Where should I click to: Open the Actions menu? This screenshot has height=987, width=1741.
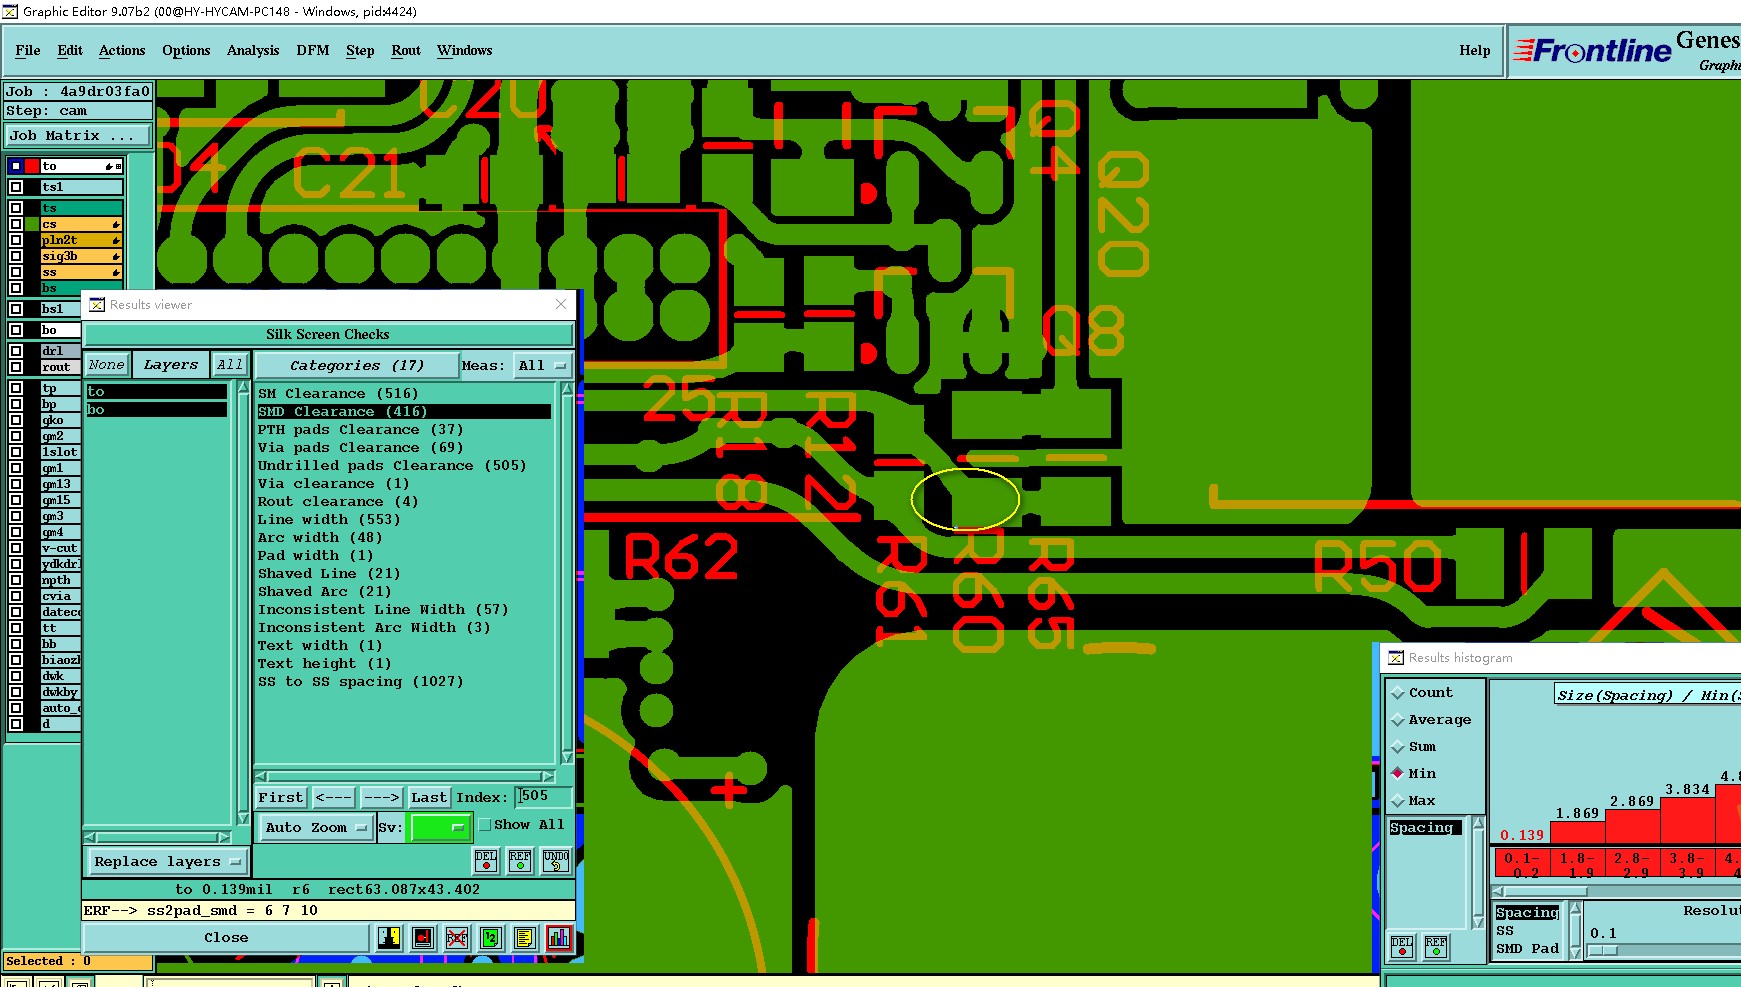[x=122, y=50]
